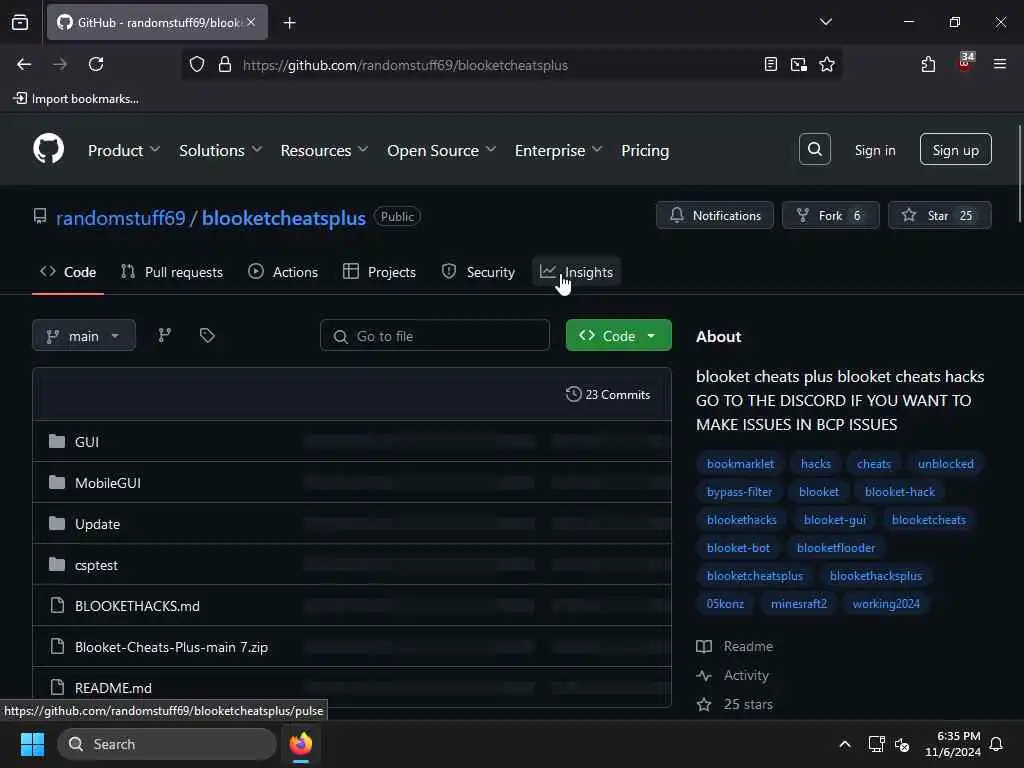This screenshot has width=1024, height=768.
Task: Open the GUI folder
Action: coord(86,441)
